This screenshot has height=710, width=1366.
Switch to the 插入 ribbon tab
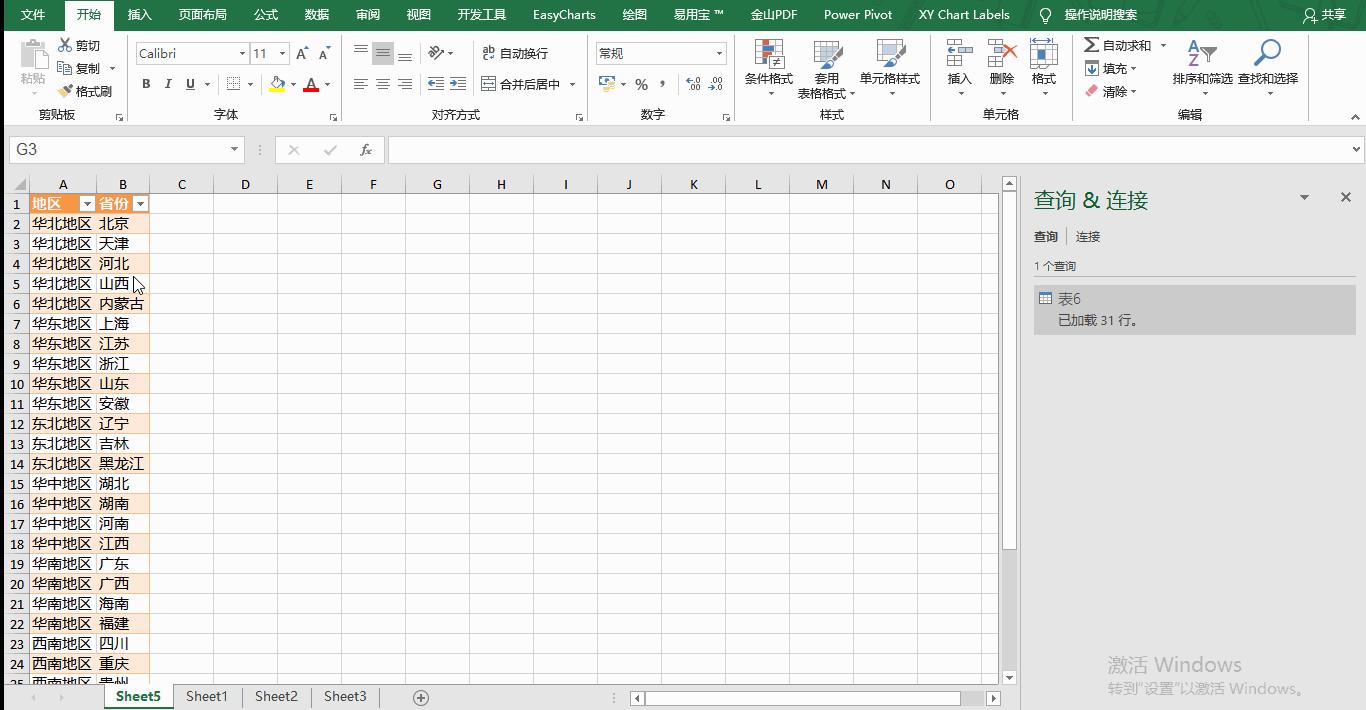(x=139, y=14)
